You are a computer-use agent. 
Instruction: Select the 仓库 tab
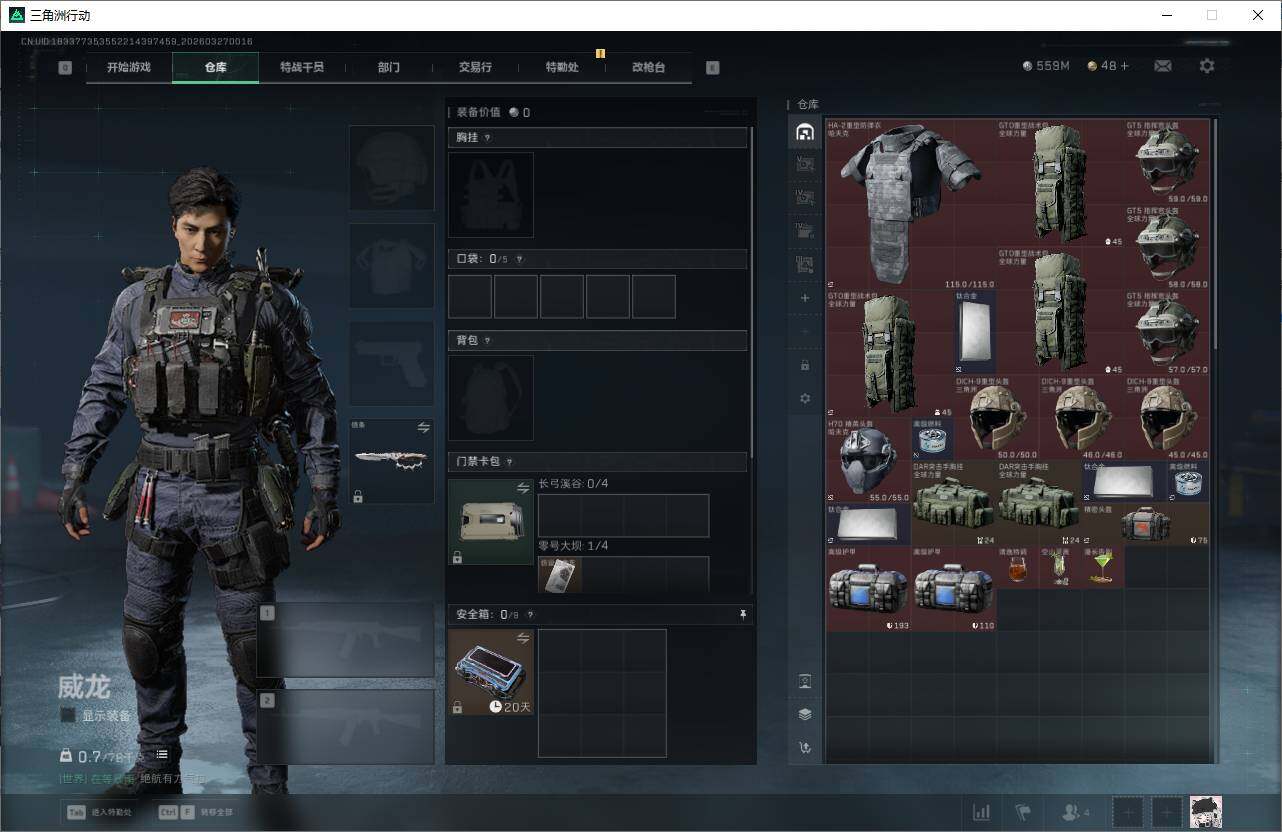tap(215, 67)
